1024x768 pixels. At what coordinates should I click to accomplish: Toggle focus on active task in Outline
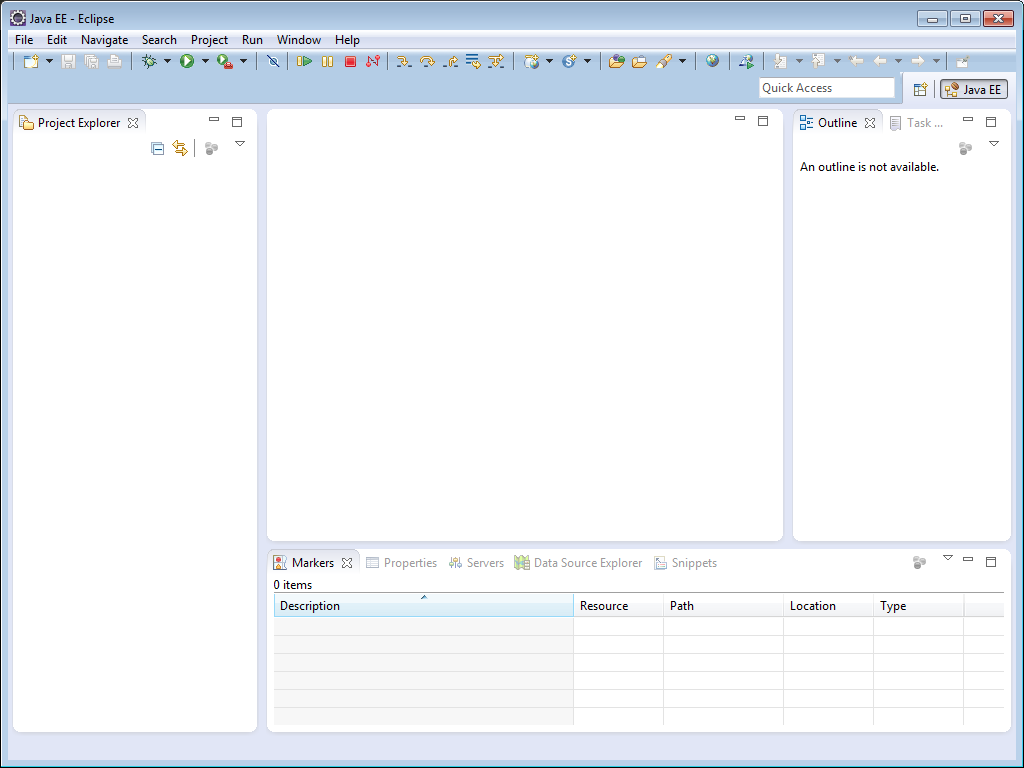coord(965,149)
